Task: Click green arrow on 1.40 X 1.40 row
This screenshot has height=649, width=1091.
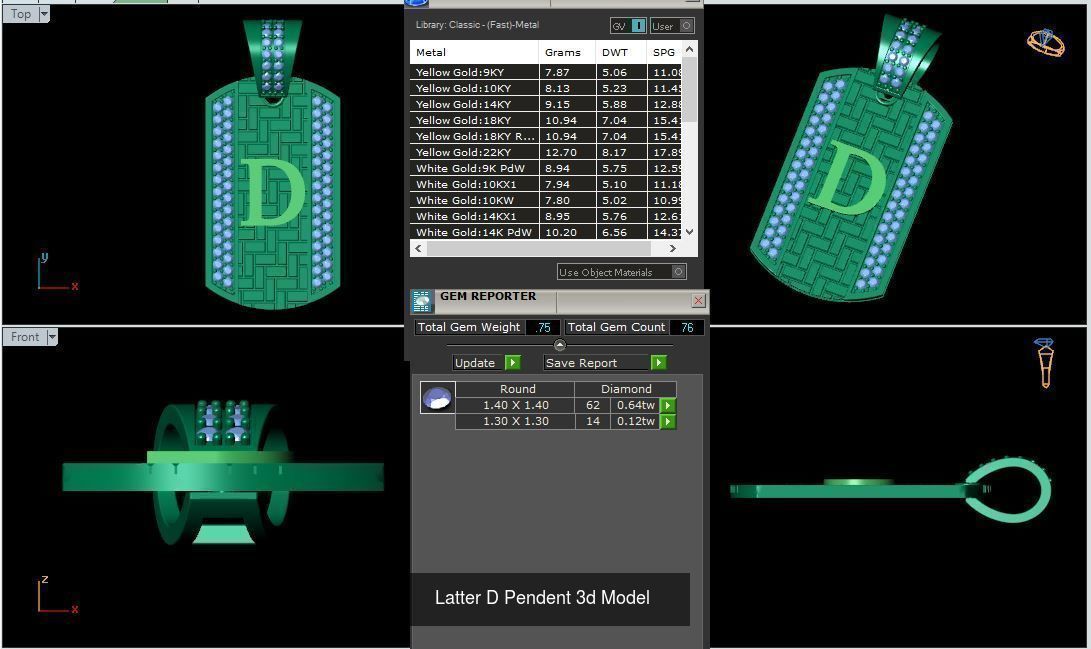Action: [667, 406]
